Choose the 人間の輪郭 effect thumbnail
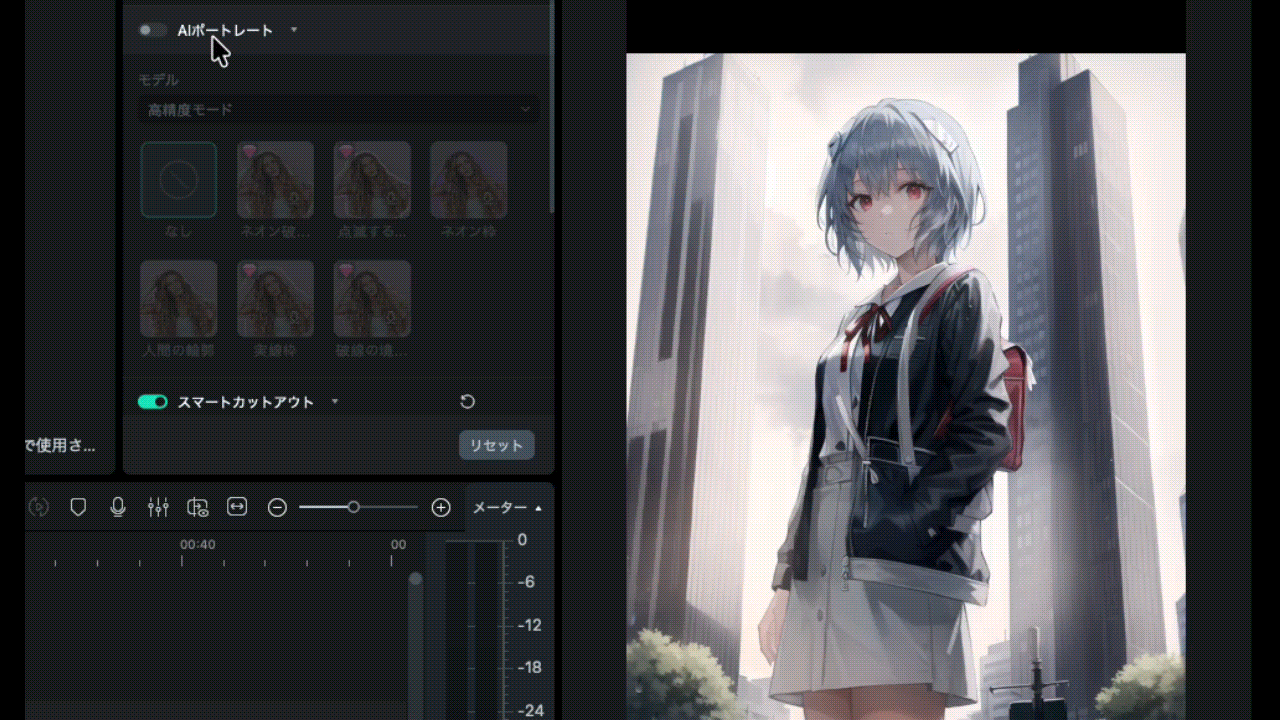This screenshot has height=720, width=1280. [179, 299]
